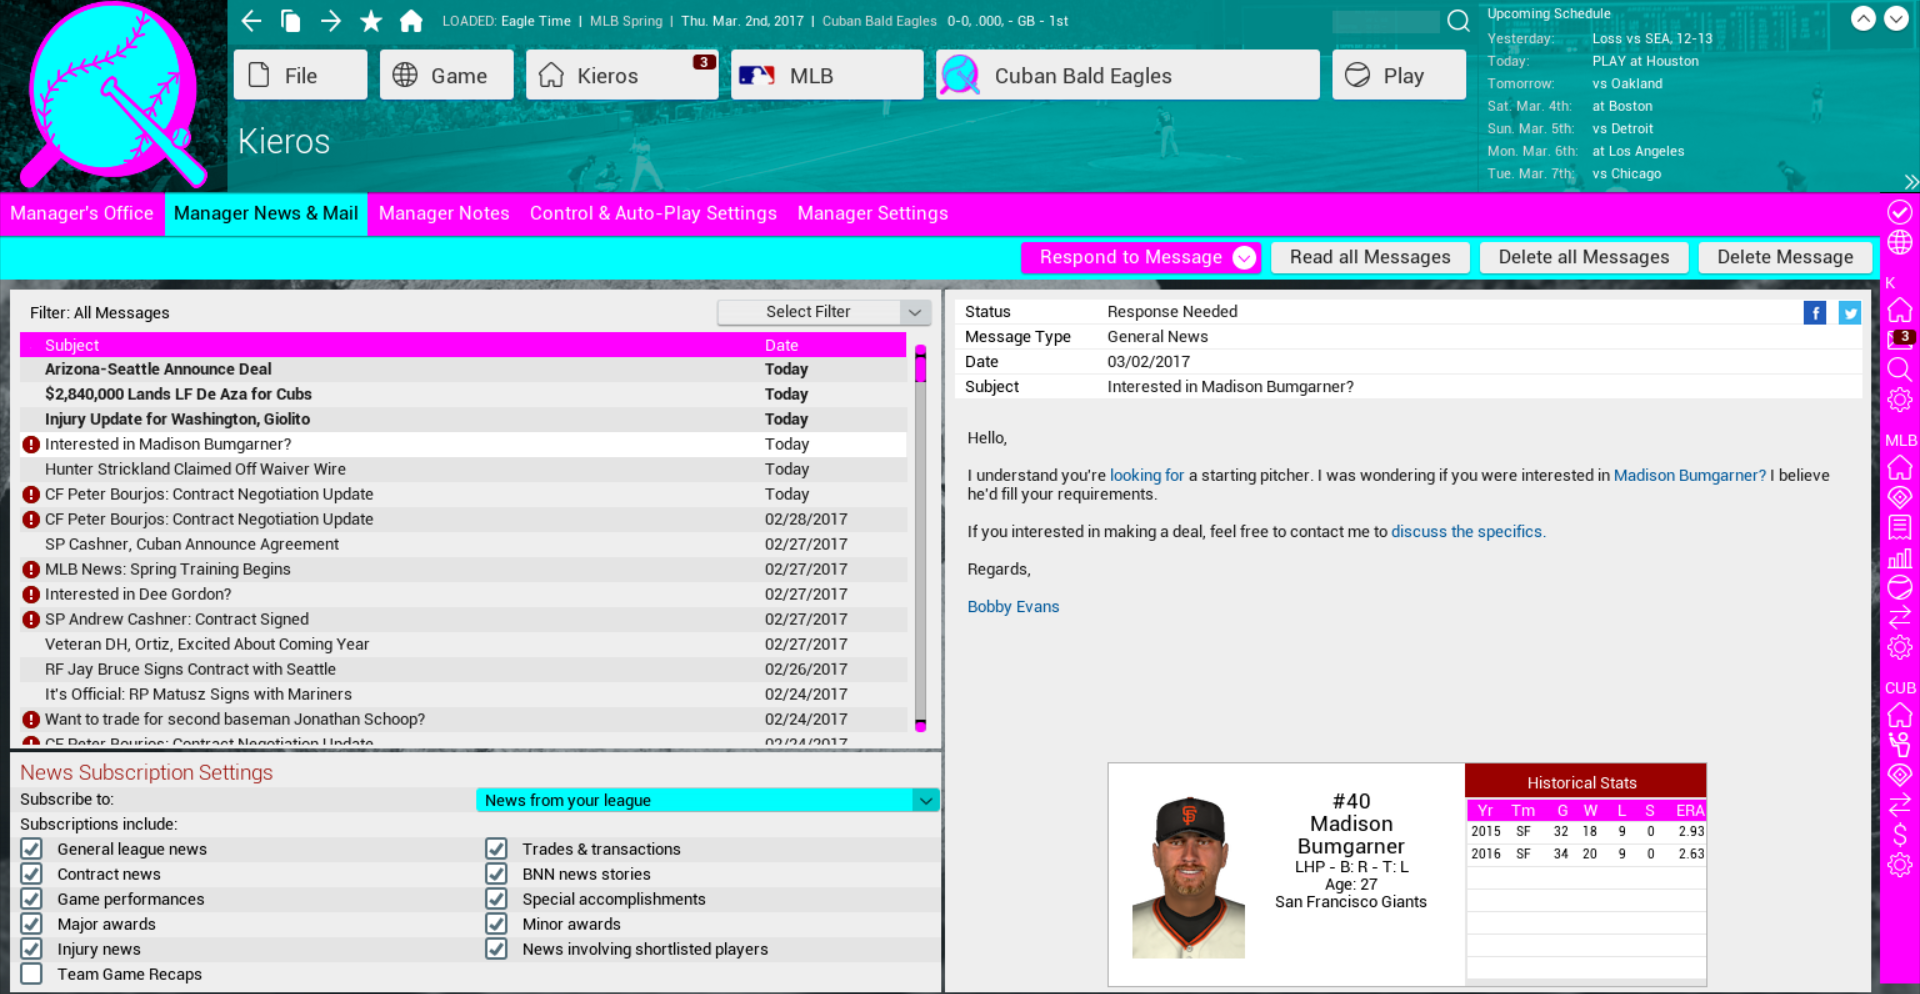Open the Manager Notes tab
The height and width of the screenshot is (994, 1920).
(444, 213)
